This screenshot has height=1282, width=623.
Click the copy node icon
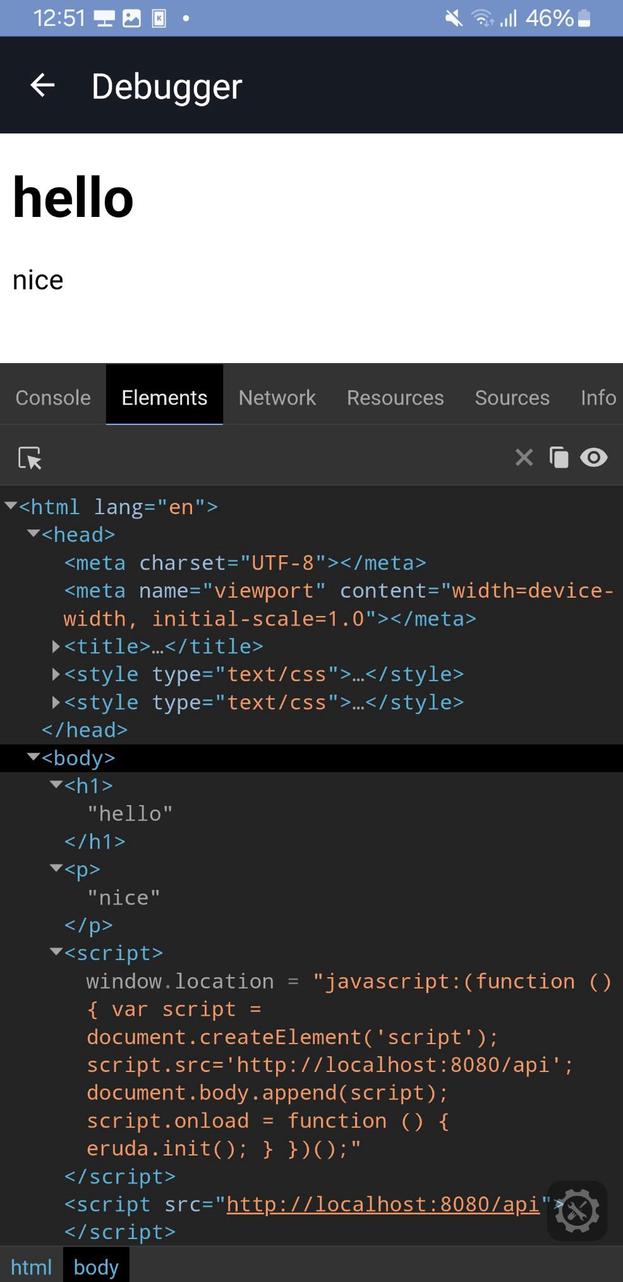pos(560,457)
